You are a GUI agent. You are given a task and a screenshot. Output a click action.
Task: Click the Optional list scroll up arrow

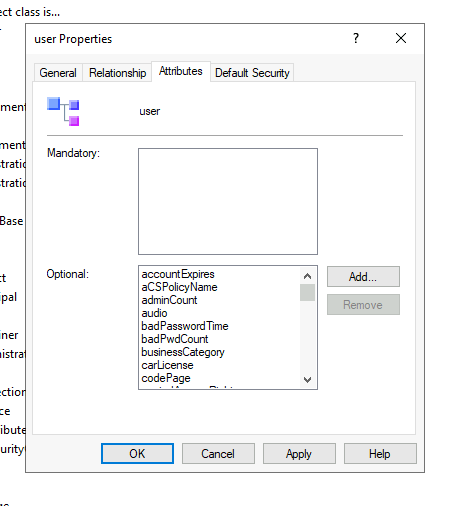[307, 276]
